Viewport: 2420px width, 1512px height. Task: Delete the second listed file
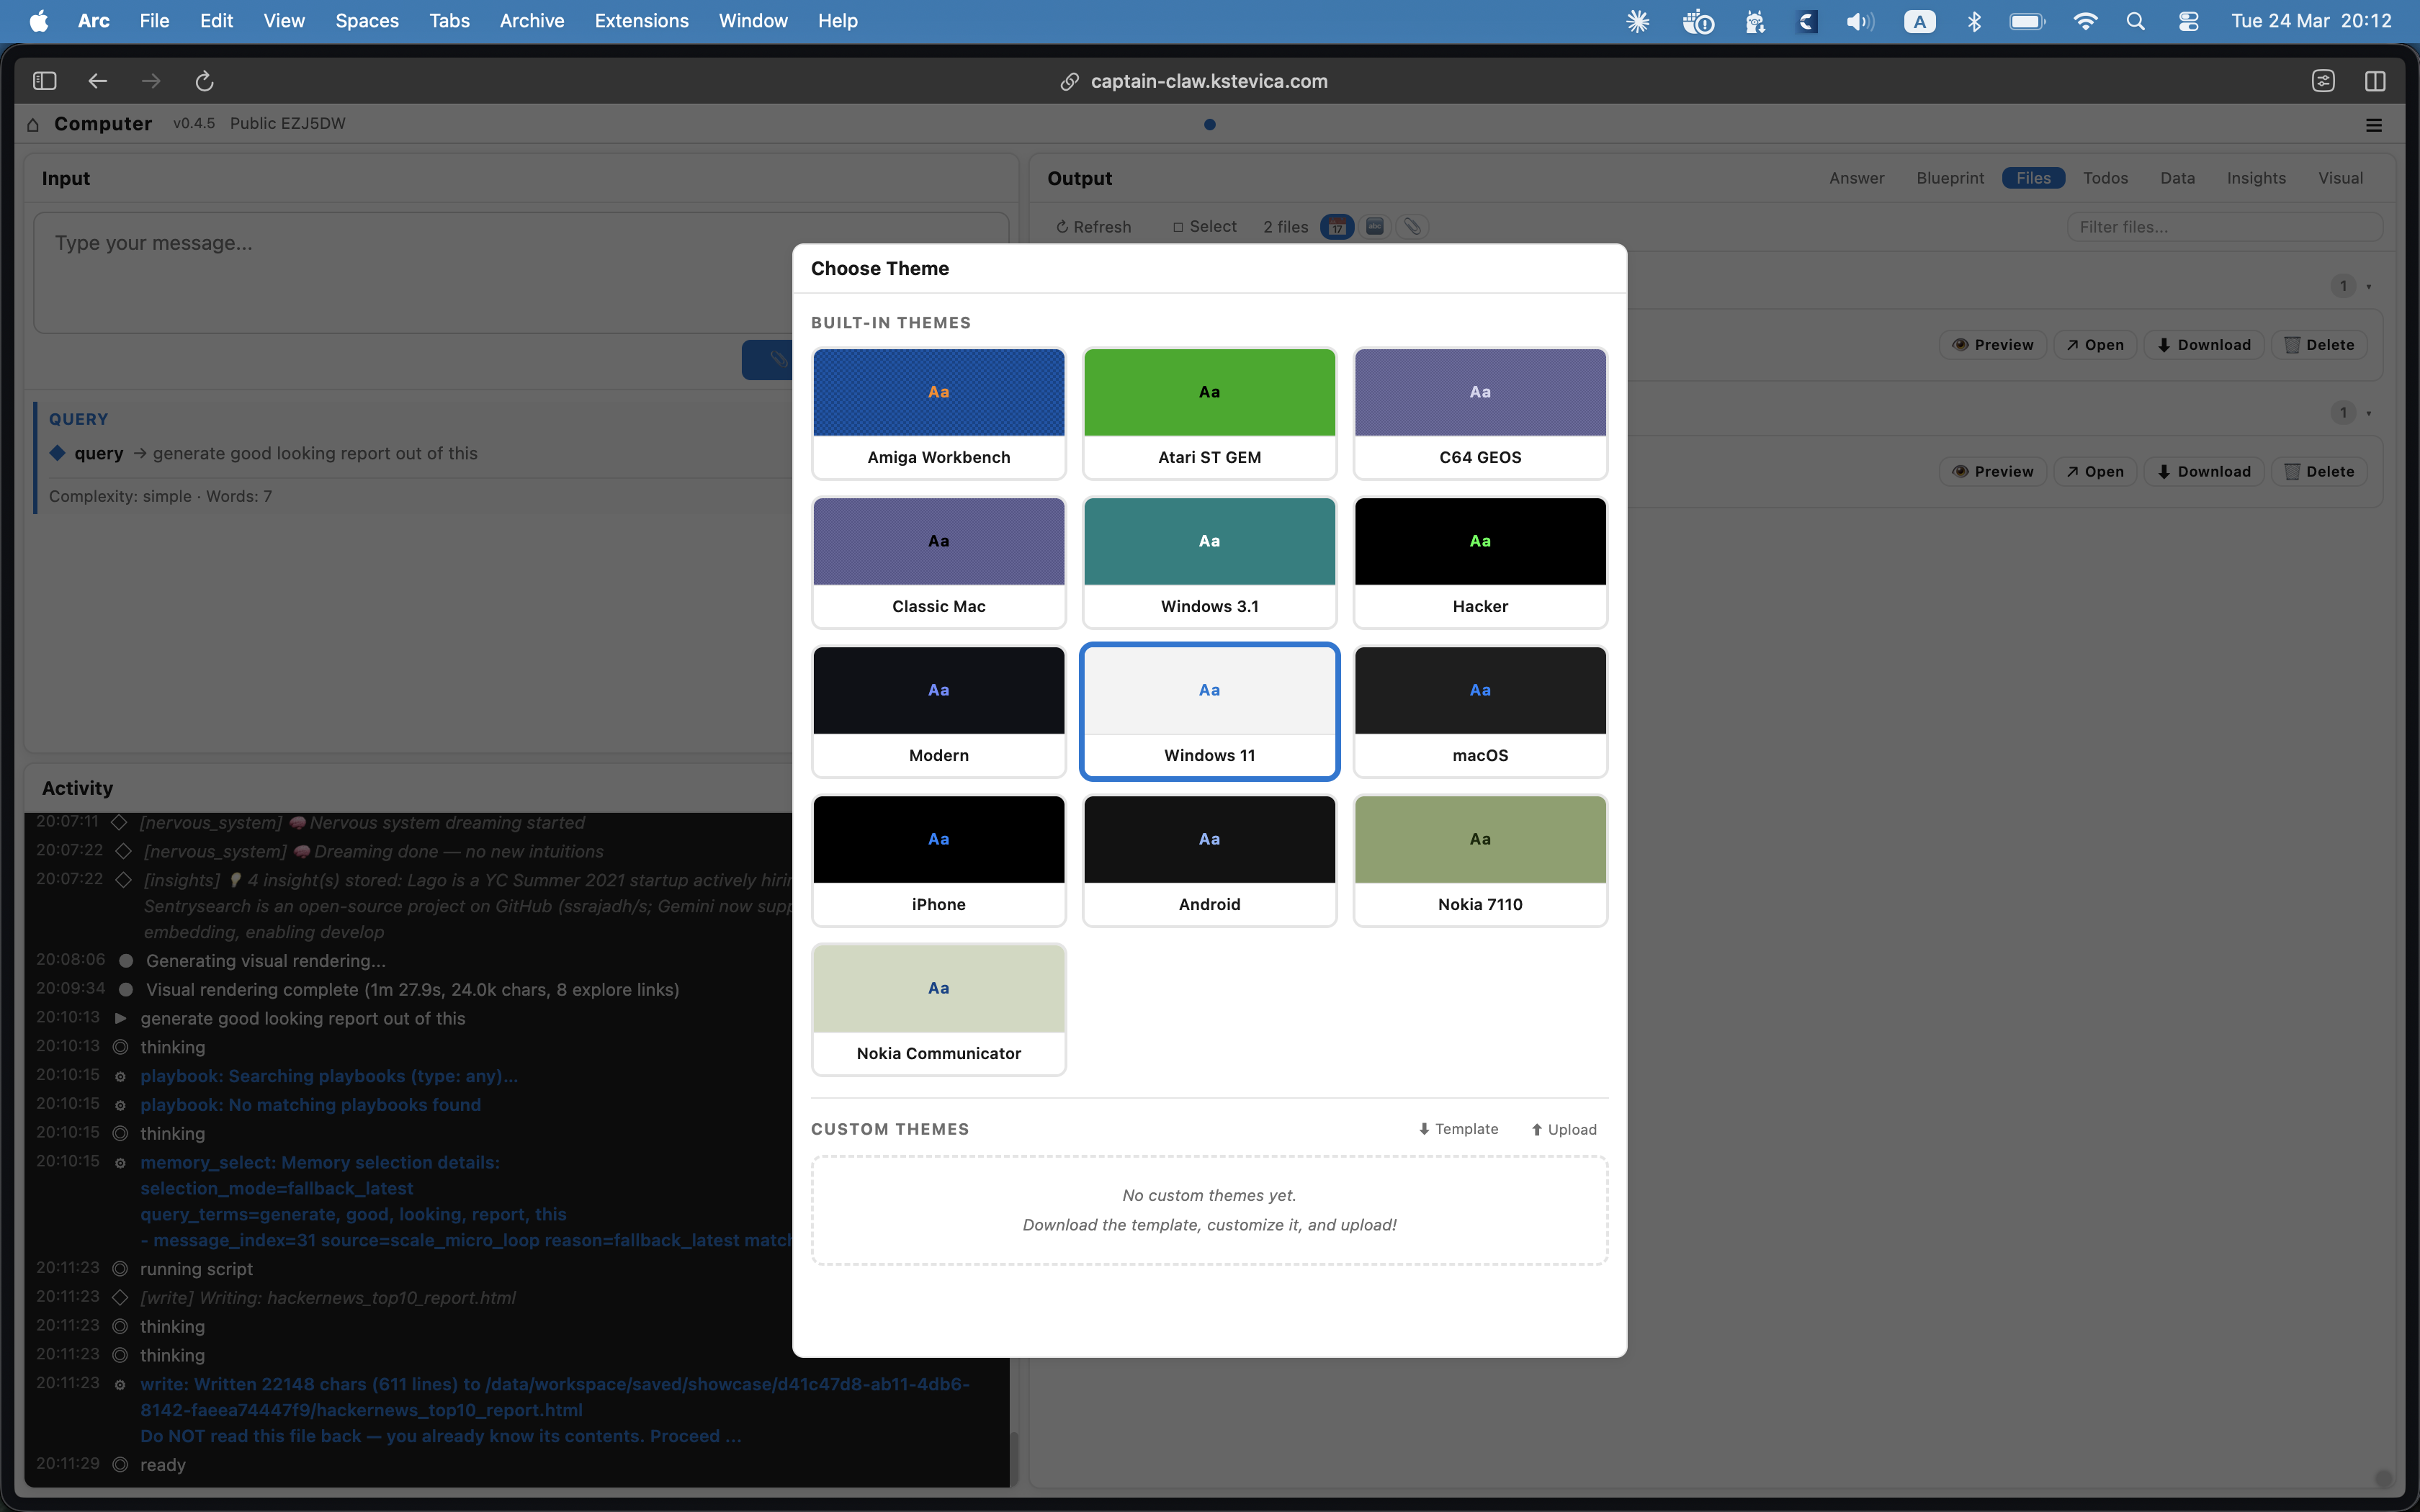[2319, 472]
